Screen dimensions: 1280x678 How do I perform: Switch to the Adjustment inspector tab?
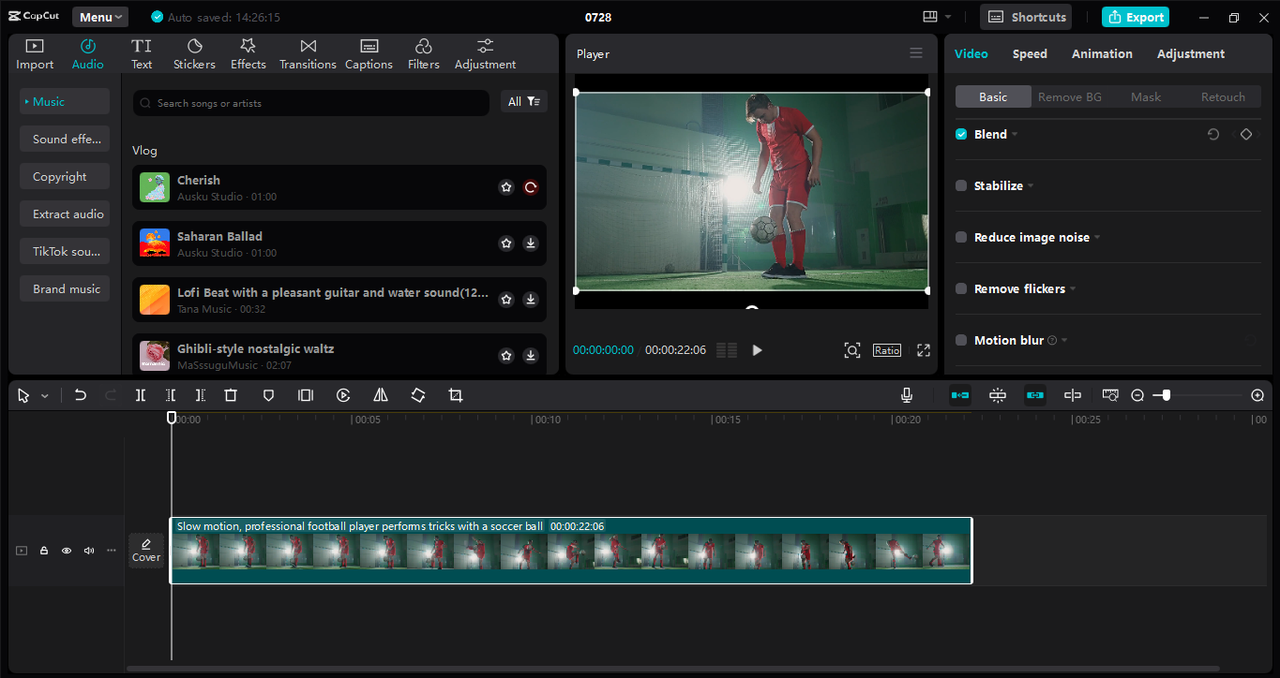1191,54
